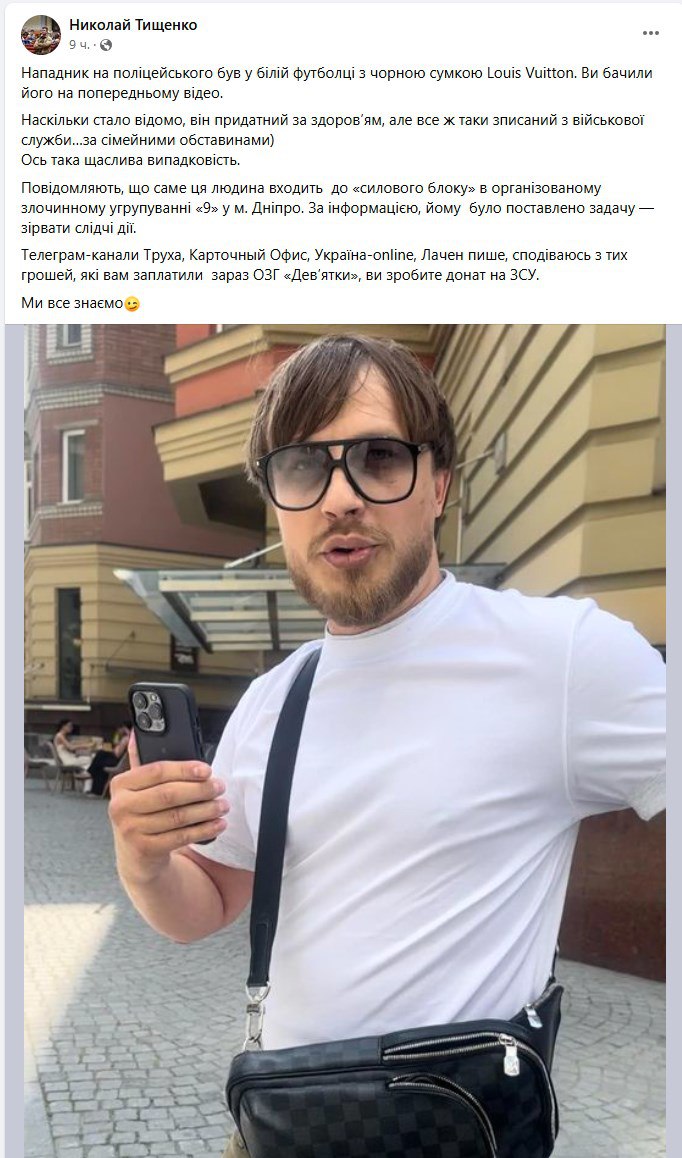Open Николай Тищенко profile avatar
The image size is (682, 1158).
click(41, 34)
